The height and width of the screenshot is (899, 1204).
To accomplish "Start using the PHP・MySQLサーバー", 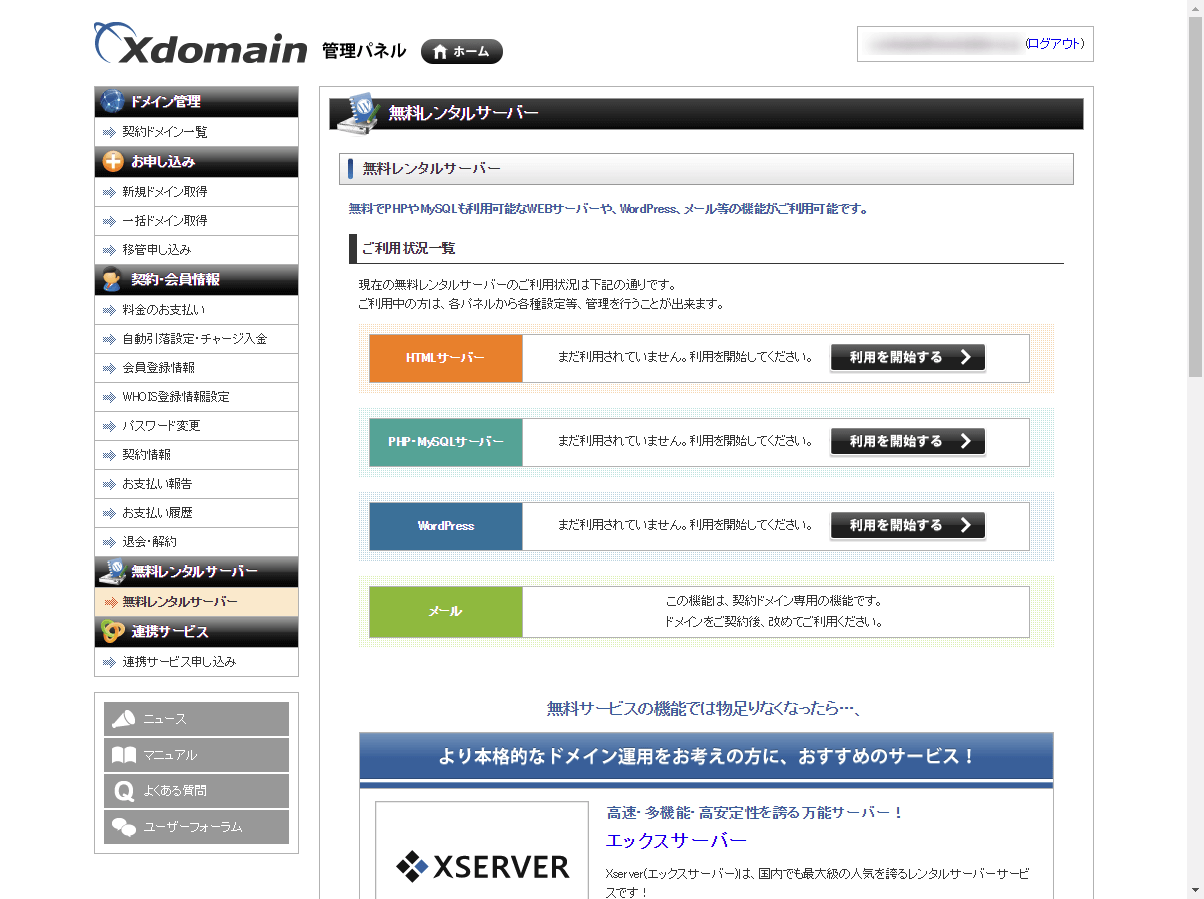I will (x=907, y=442).
